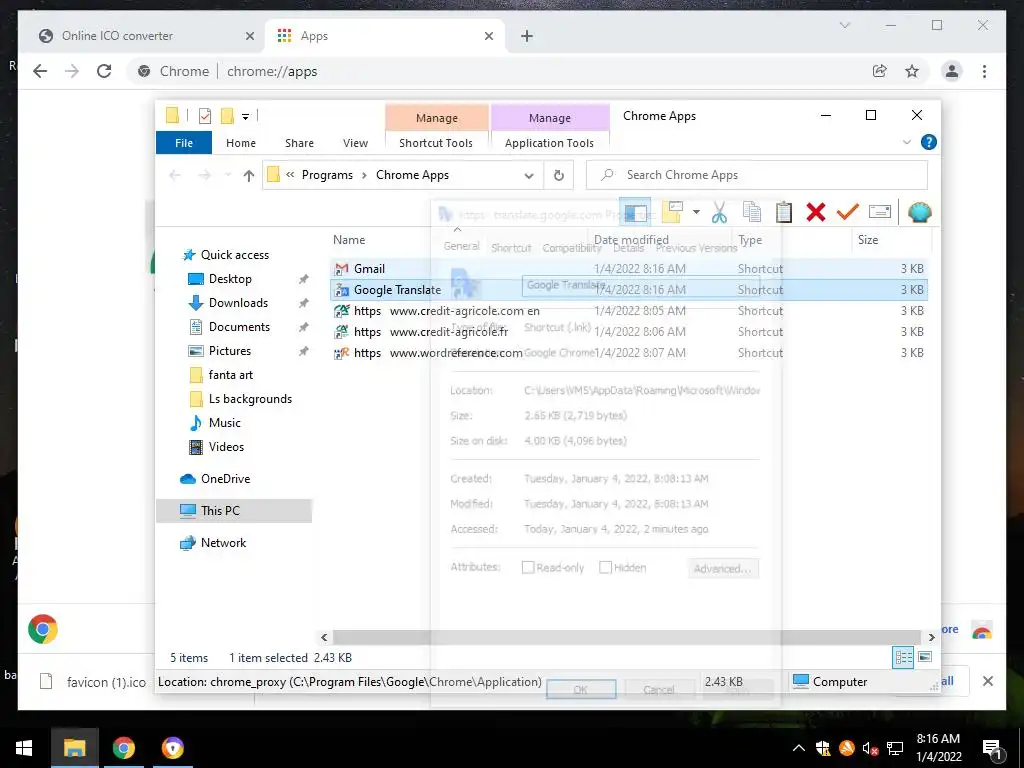Click the Chrome taskbar icon

point(123,748)
